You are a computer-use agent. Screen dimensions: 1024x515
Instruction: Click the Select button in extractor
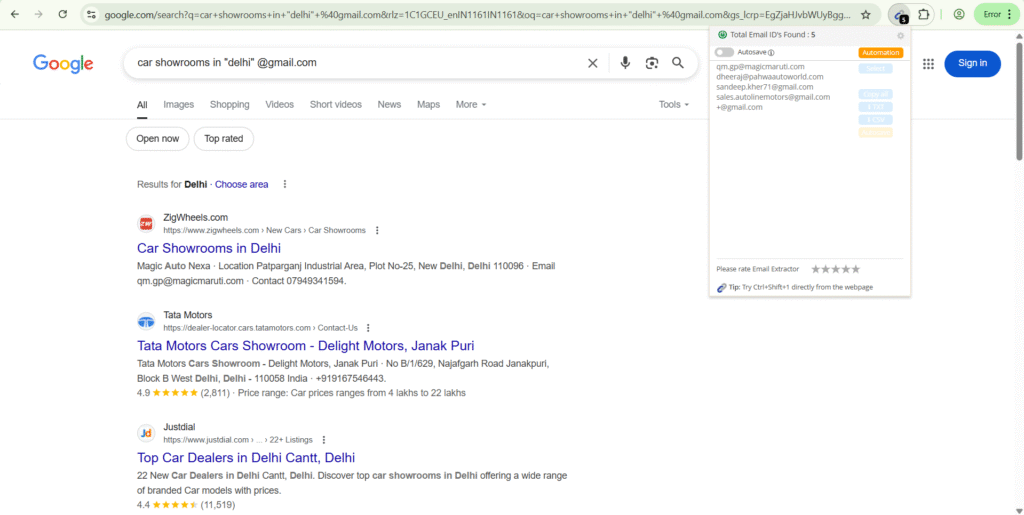(x=875, y=69)
